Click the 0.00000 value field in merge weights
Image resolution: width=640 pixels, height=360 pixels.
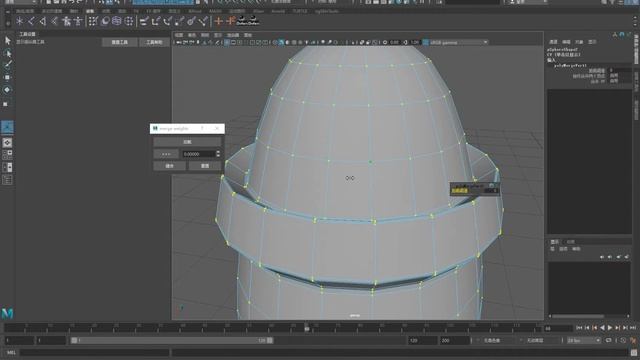(x=198, y=154)
